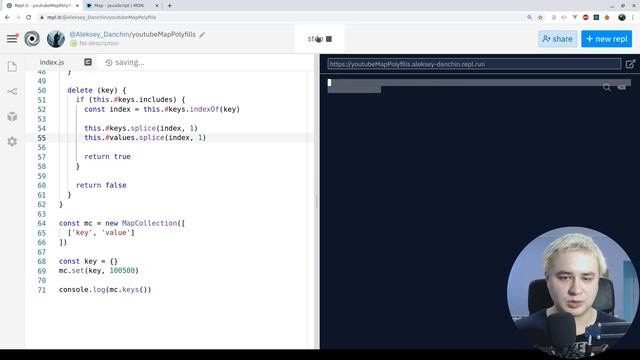
Task: Select the index.js file tab
Action: tap(52, 62)
